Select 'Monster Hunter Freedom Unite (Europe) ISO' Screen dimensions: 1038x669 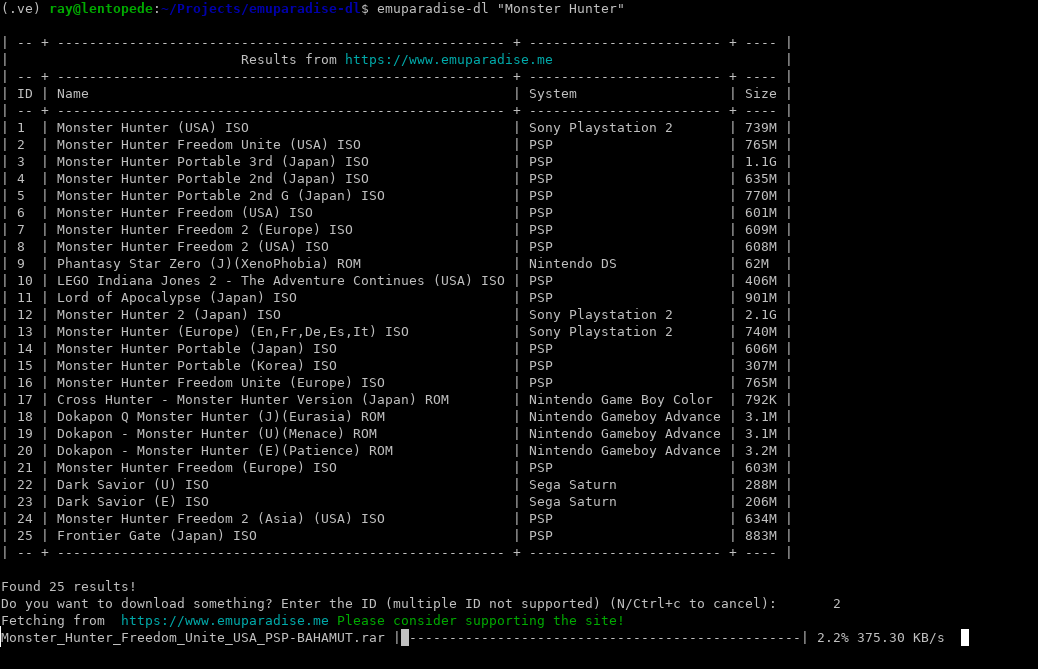[x=220, y=383]
